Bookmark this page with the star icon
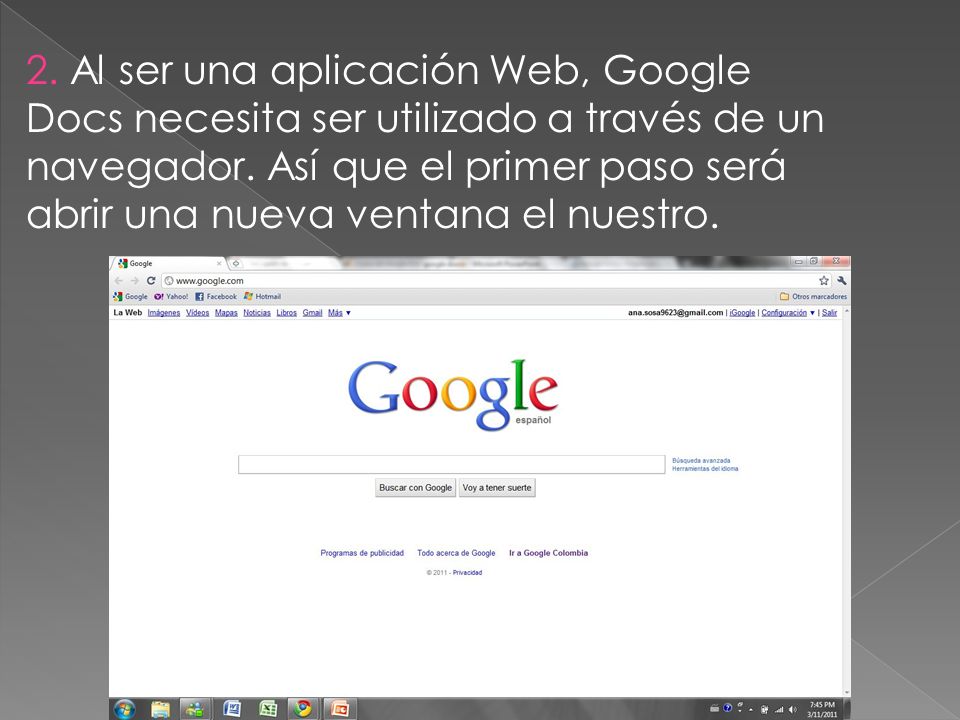The width and height of the screenshot is (960, 720). (x=824, y=280)
